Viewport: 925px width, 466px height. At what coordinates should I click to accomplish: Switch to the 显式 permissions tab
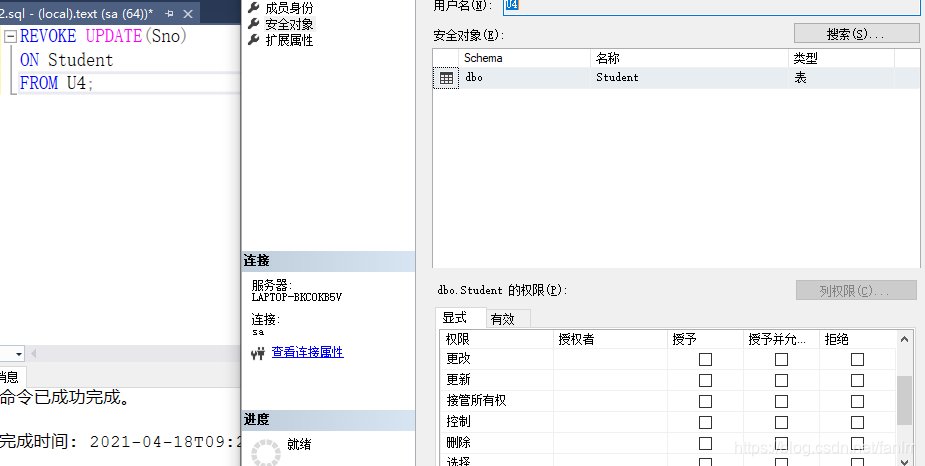(x=461, y=318)
